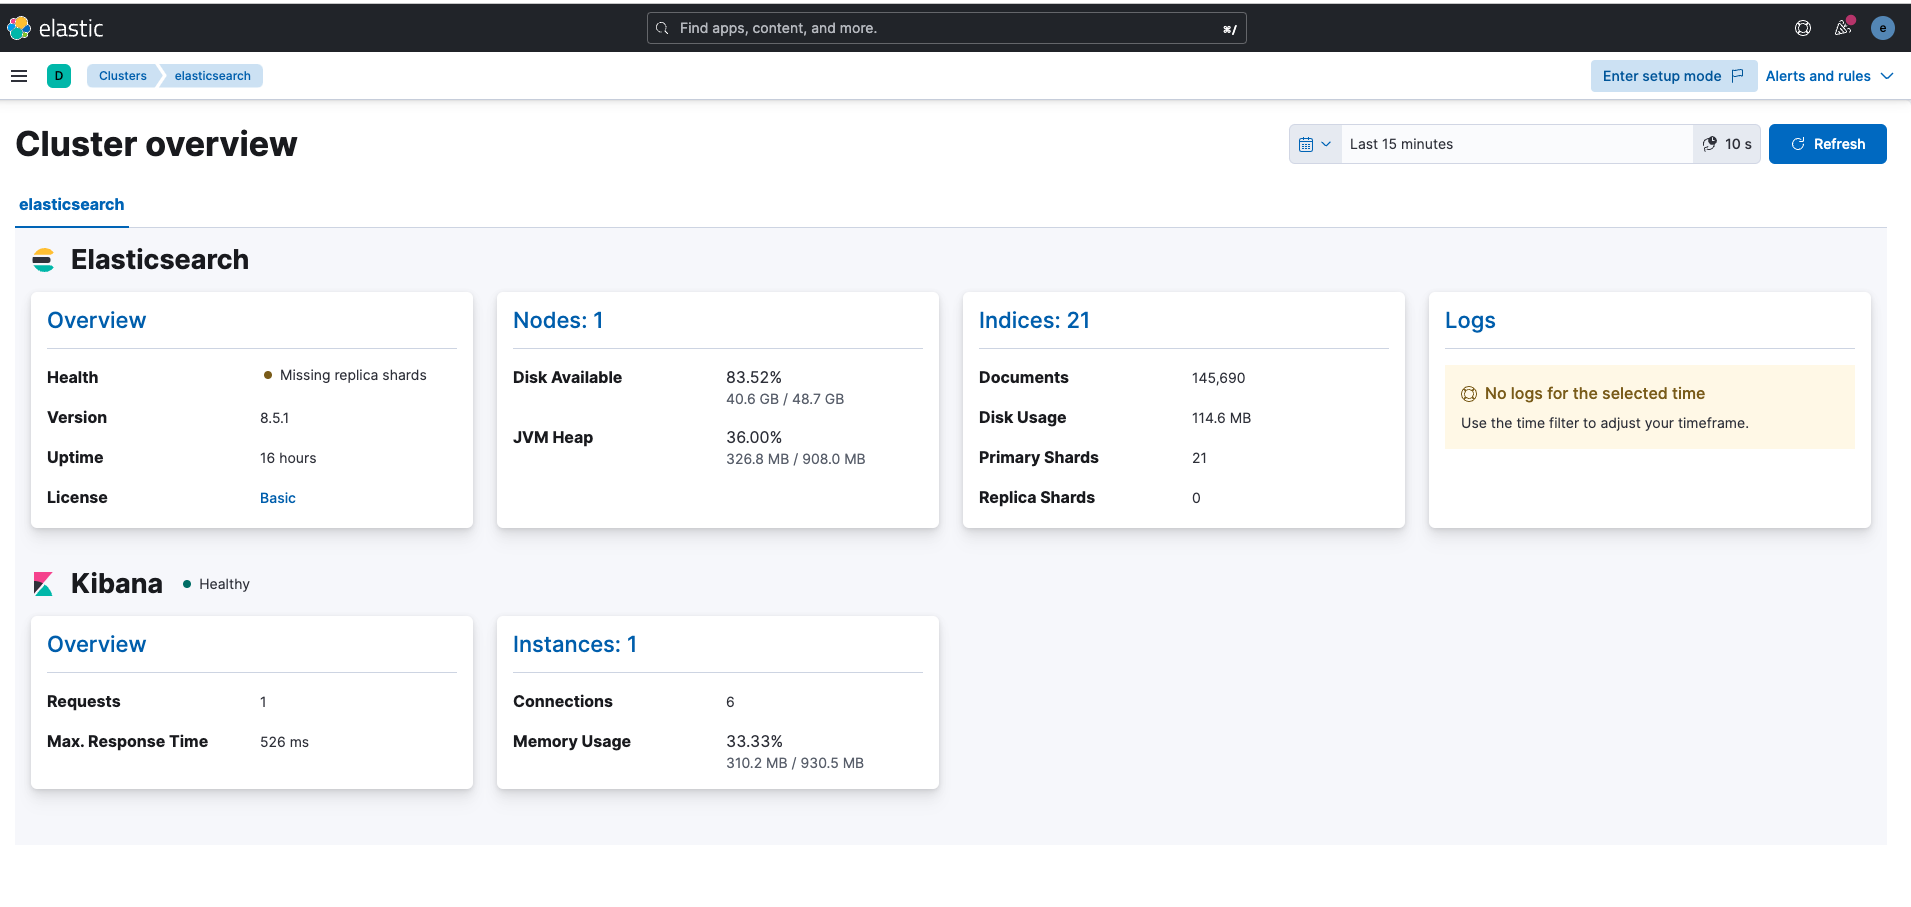This screenshot has width=1911, height=907.
Task: Click the Elasticsearch section heading
Action: pos(160,260)
